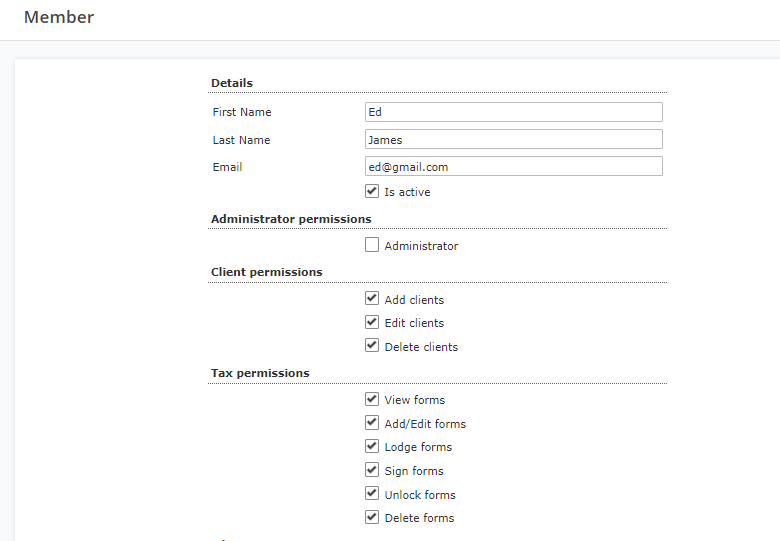This screenshot has height=541, width=780.
Task: Click the Email field label
Action: (227, 167)
